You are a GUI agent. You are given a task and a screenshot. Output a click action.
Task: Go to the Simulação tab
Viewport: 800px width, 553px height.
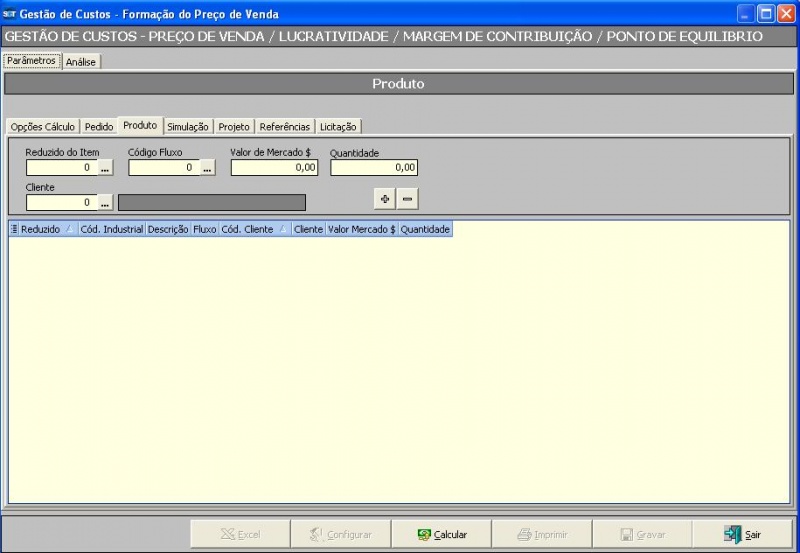[x=188, y=127]
